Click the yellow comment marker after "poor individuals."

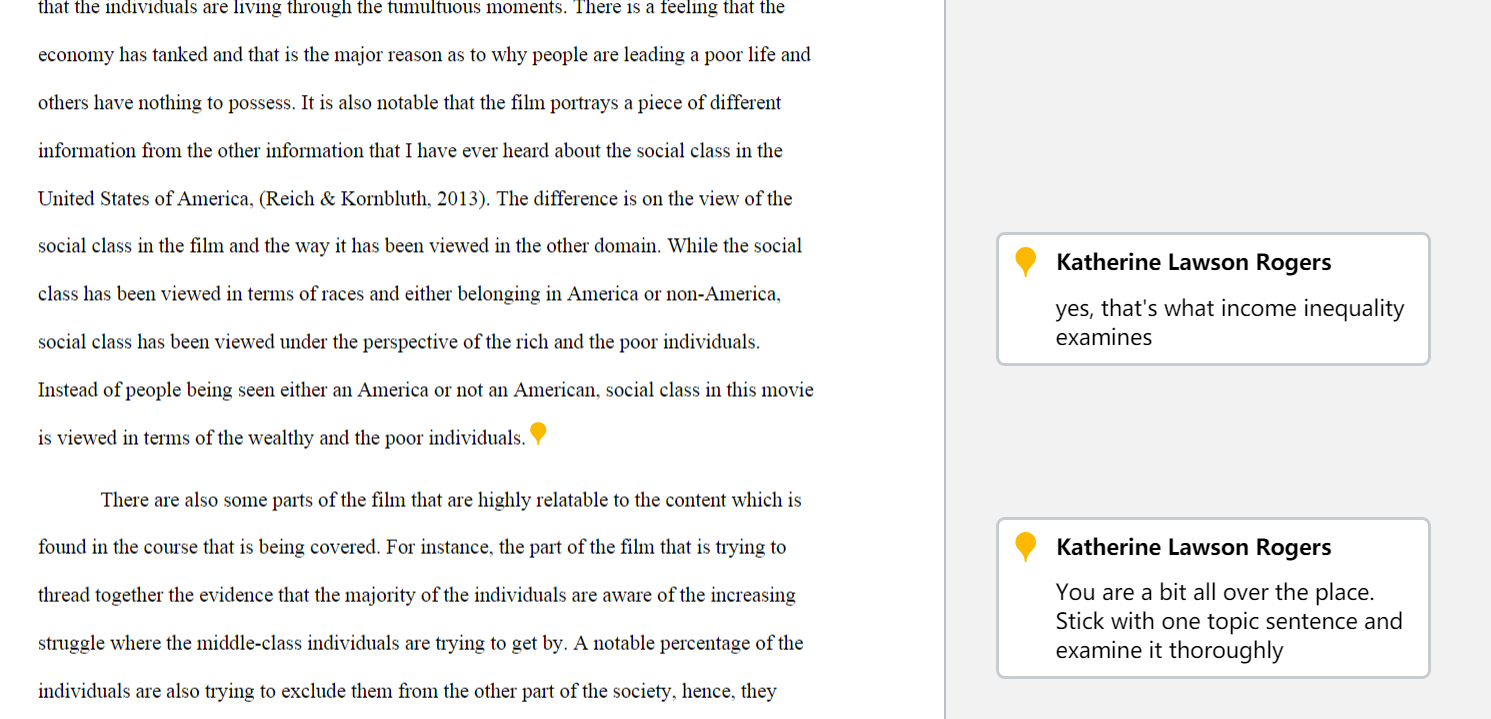pyautogui.click(x=538, y=433)
